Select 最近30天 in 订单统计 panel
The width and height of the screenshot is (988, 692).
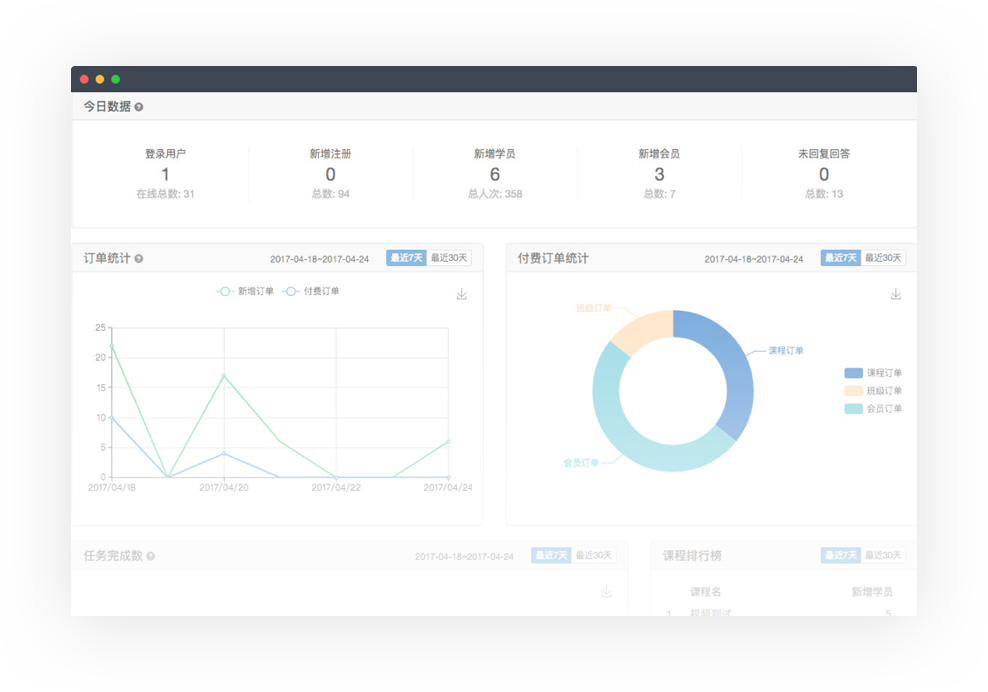(449, 258)
